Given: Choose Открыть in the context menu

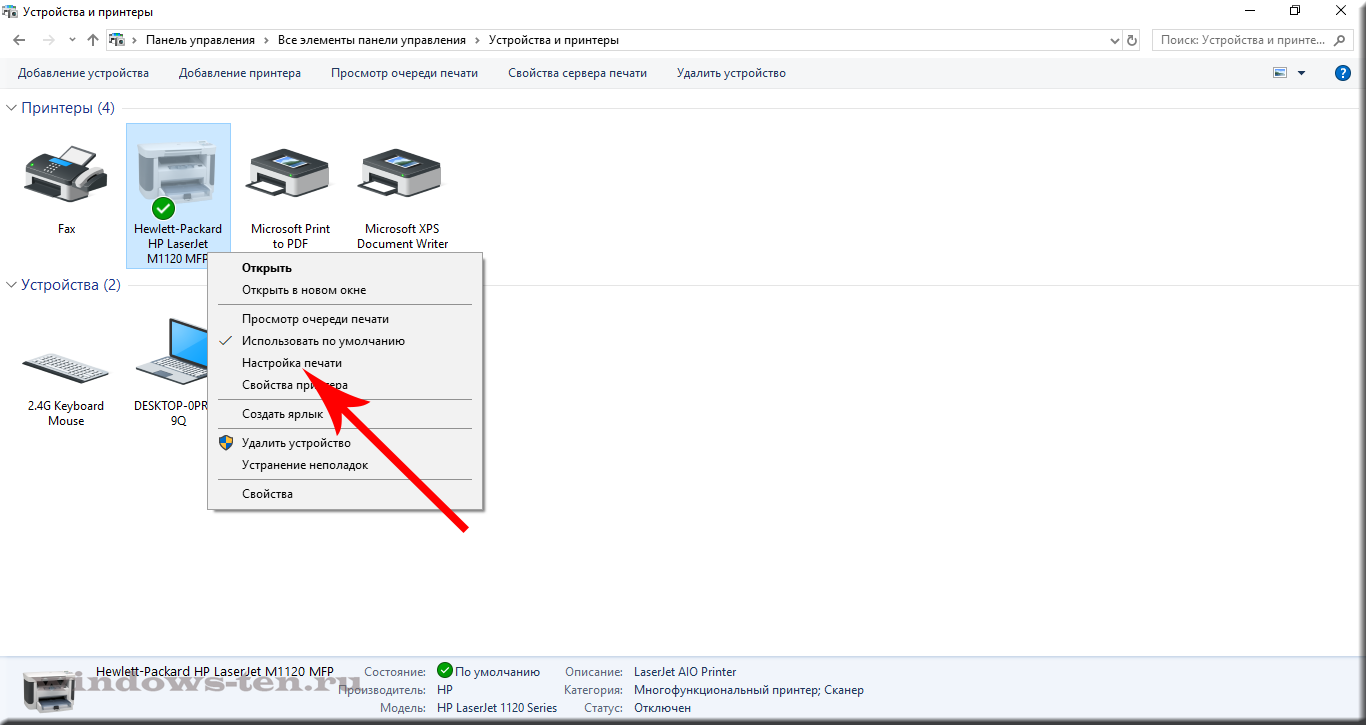Looking at the screenshot, I should tap(345, 268).
